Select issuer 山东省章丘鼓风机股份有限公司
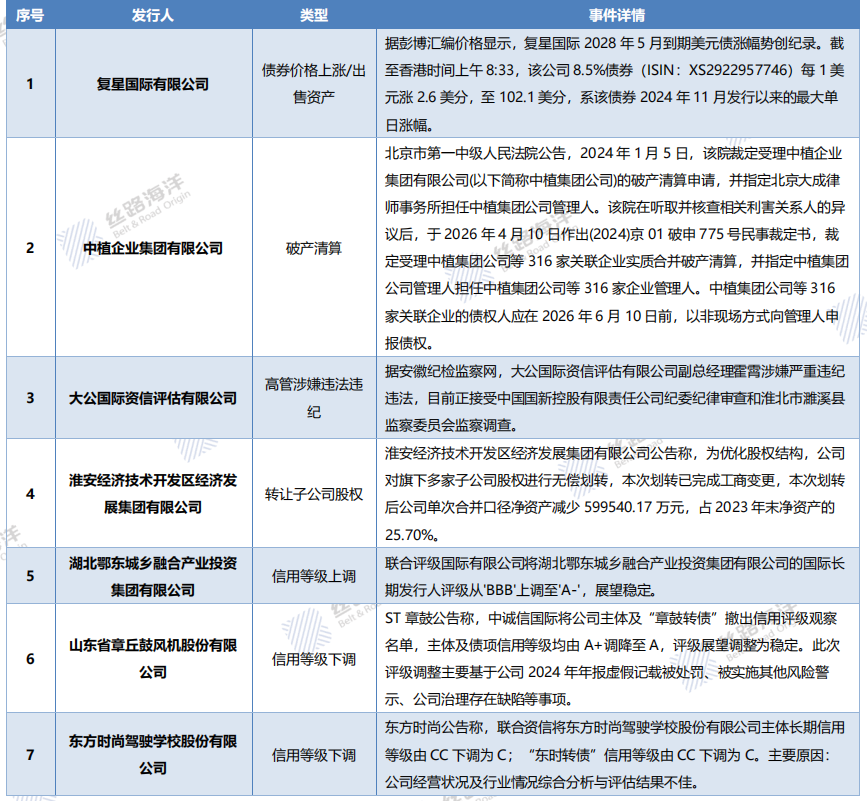Viewport: 867px width, 801px height. pyautogui.click(x=152, y=658)
